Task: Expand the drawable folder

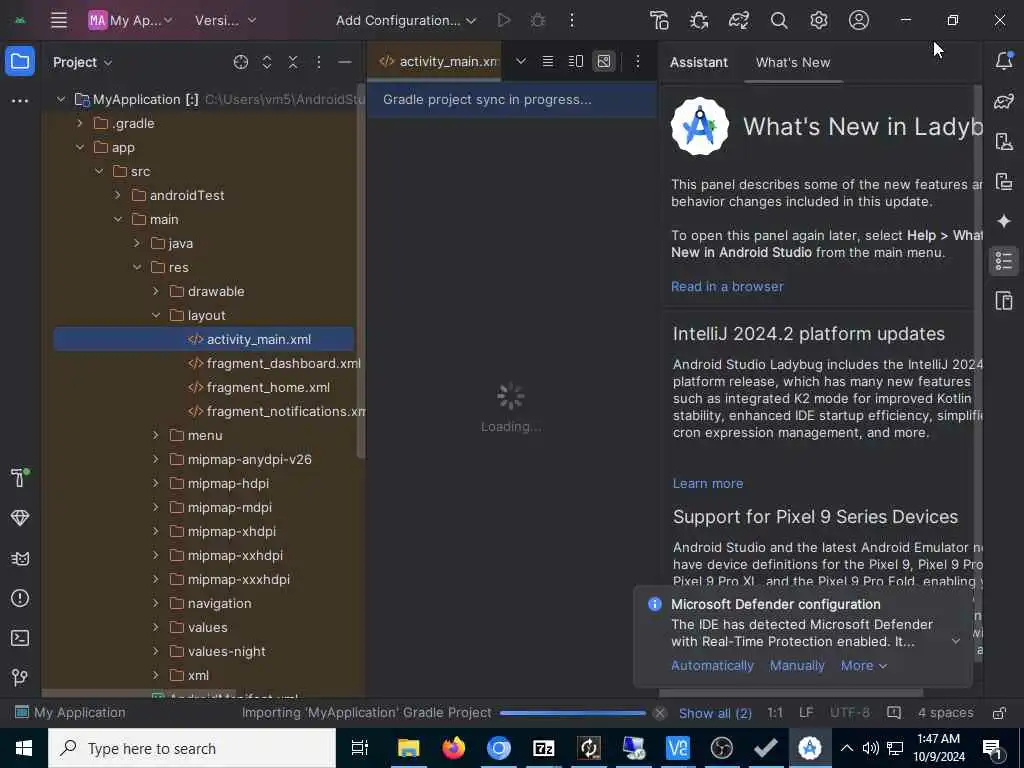Action: [155, 291]
